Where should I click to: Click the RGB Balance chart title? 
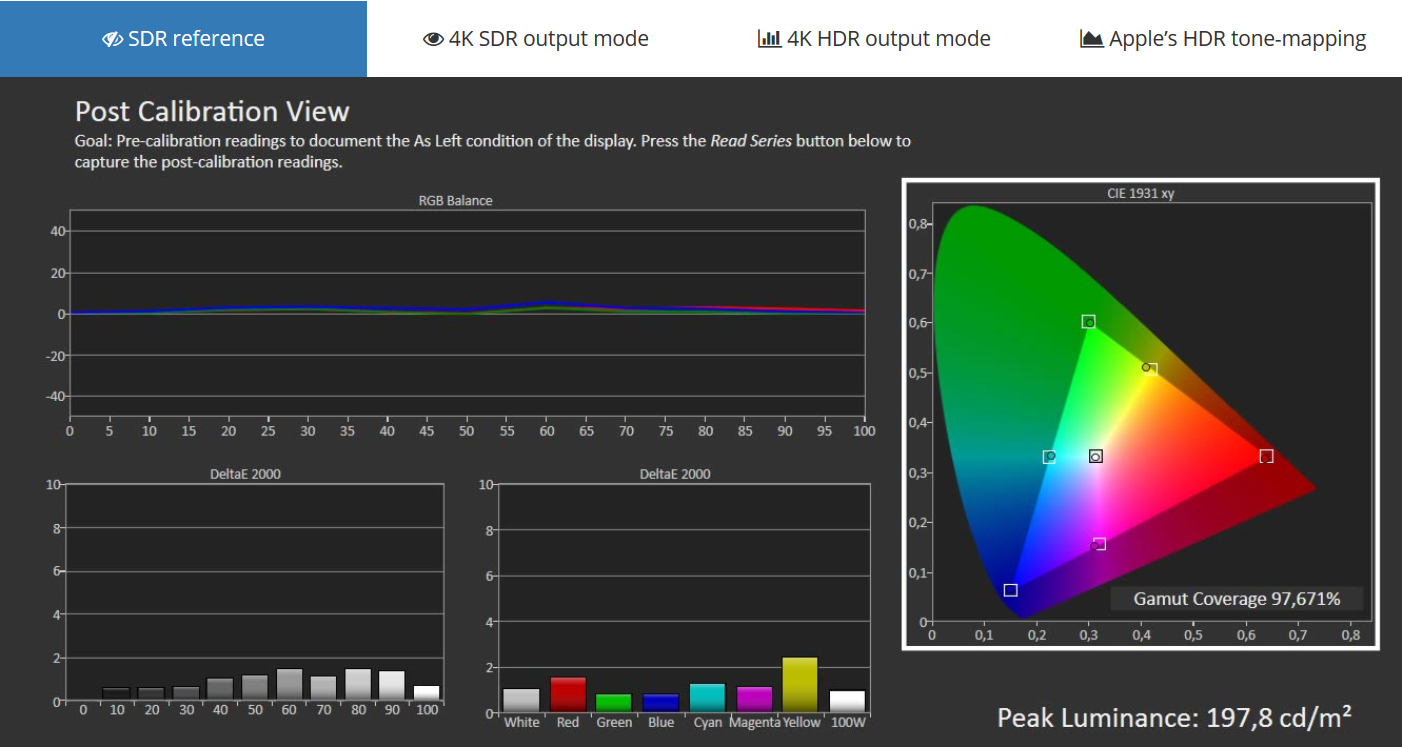coord(455,200)
